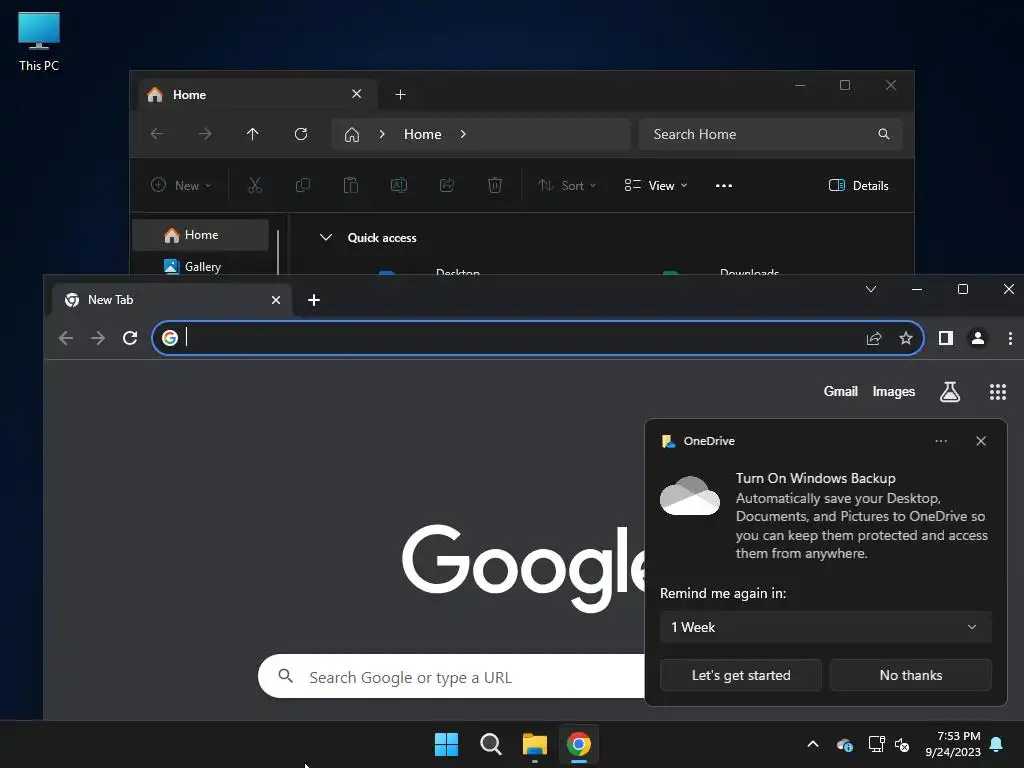Click the Rename icon in Explorer toolbar

399,185
